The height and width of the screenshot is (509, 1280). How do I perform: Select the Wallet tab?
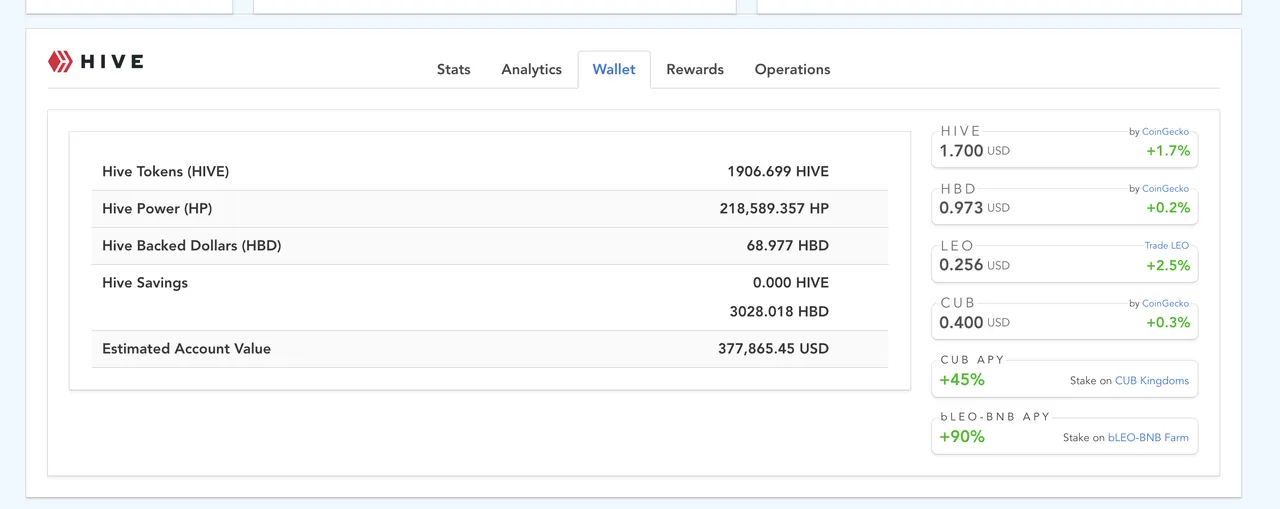(614, 69)
